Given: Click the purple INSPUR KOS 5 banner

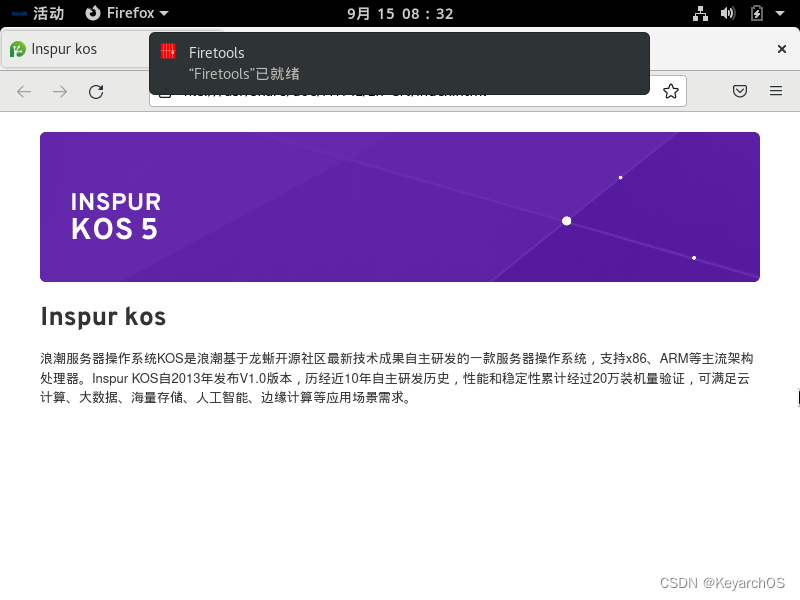Looking at the screenshot, I should [x=400, y=206].
